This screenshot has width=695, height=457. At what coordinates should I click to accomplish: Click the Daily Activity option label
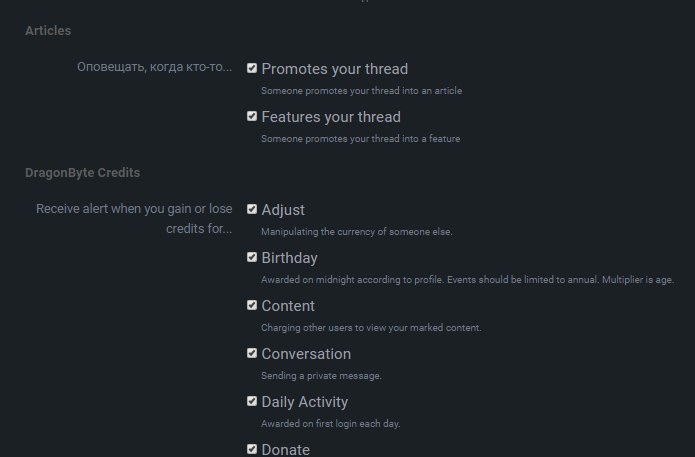[x=305, y=402]
